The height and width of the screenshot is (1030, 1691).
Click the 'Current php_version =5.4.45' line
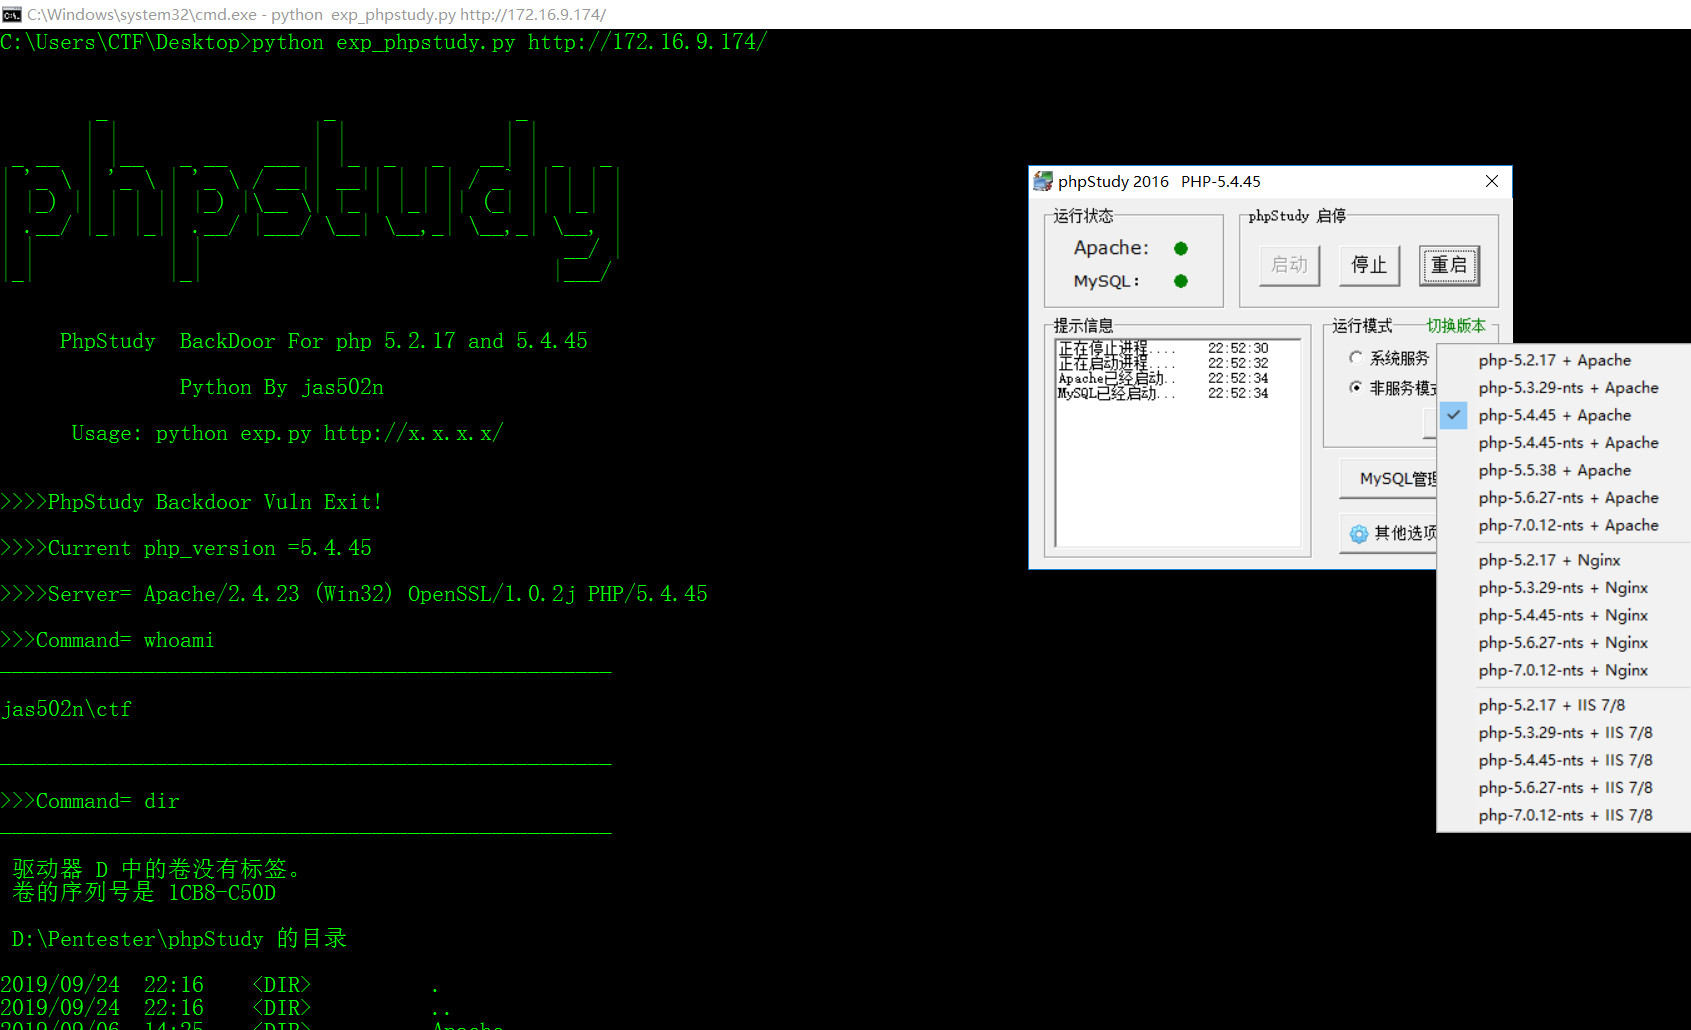186,548
